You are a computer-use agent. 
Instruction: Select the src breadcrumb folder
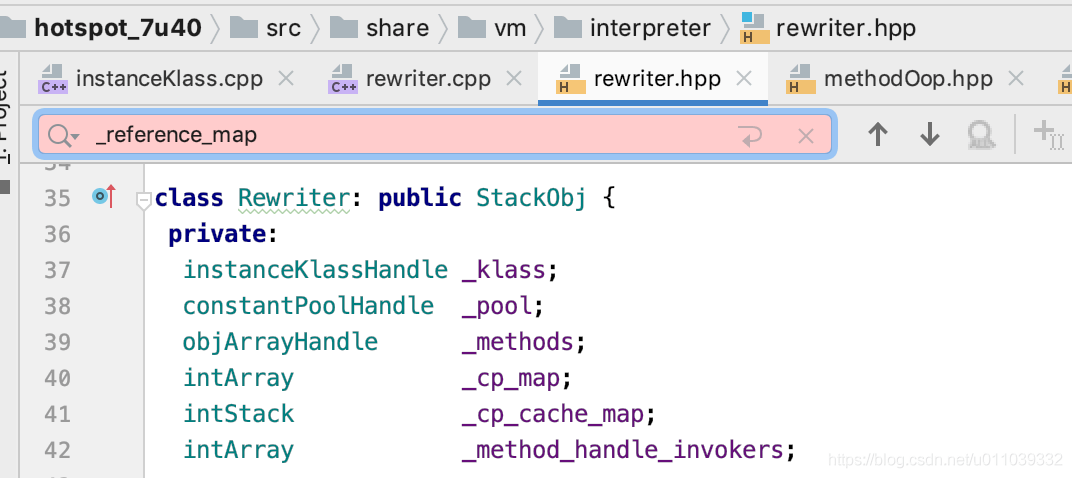(266, 28)
